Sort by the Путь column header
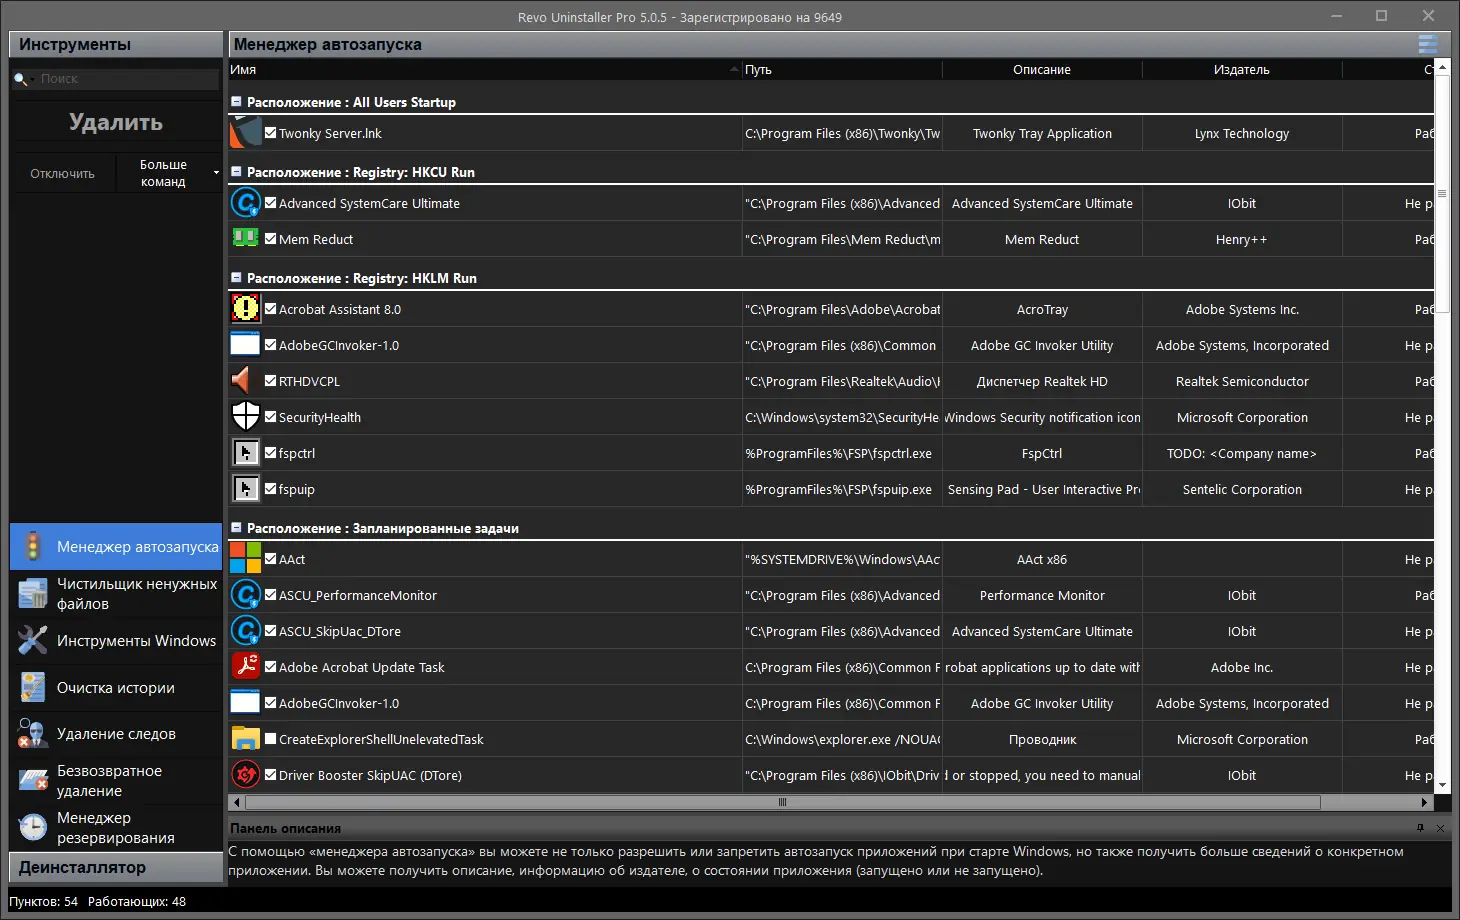 [x=842, y=70]
